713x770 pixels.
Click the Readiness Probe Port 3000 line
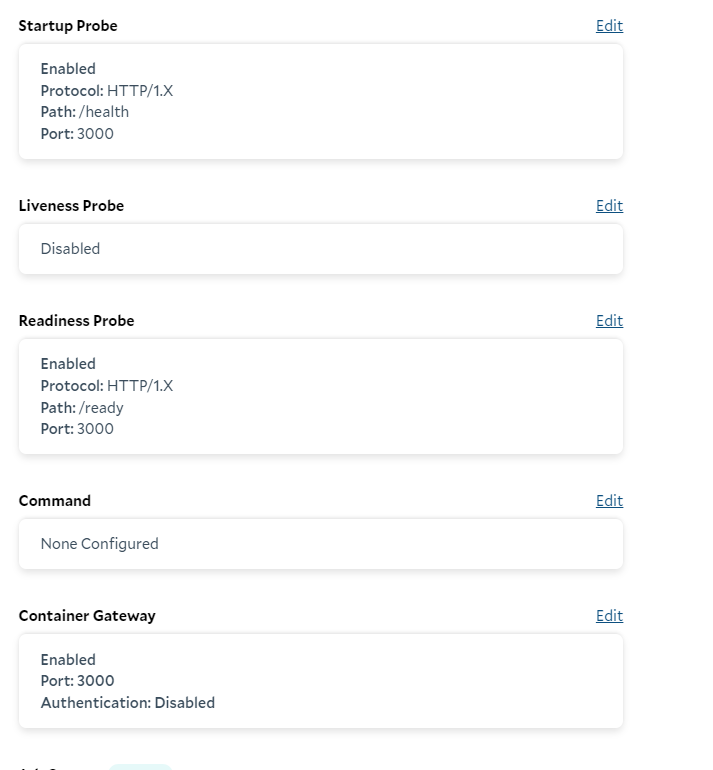tap(77, 429)
